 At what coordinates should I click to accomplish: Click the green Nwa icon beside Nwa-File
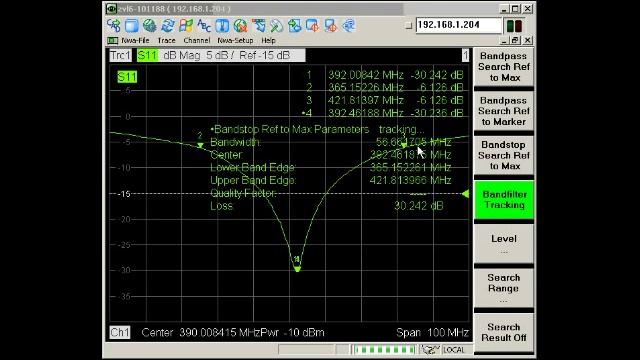click(x=113, y=40)
